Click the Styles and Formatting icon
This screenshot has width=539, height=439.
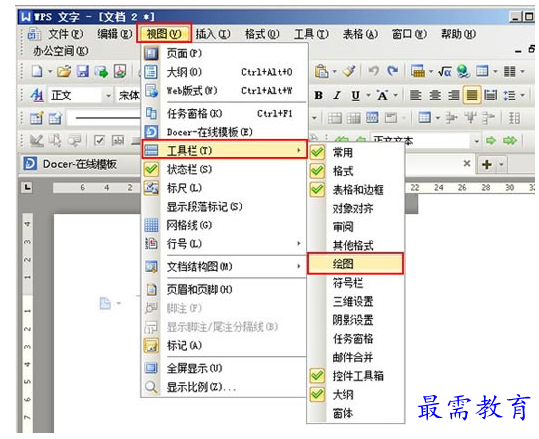point(37,95)
